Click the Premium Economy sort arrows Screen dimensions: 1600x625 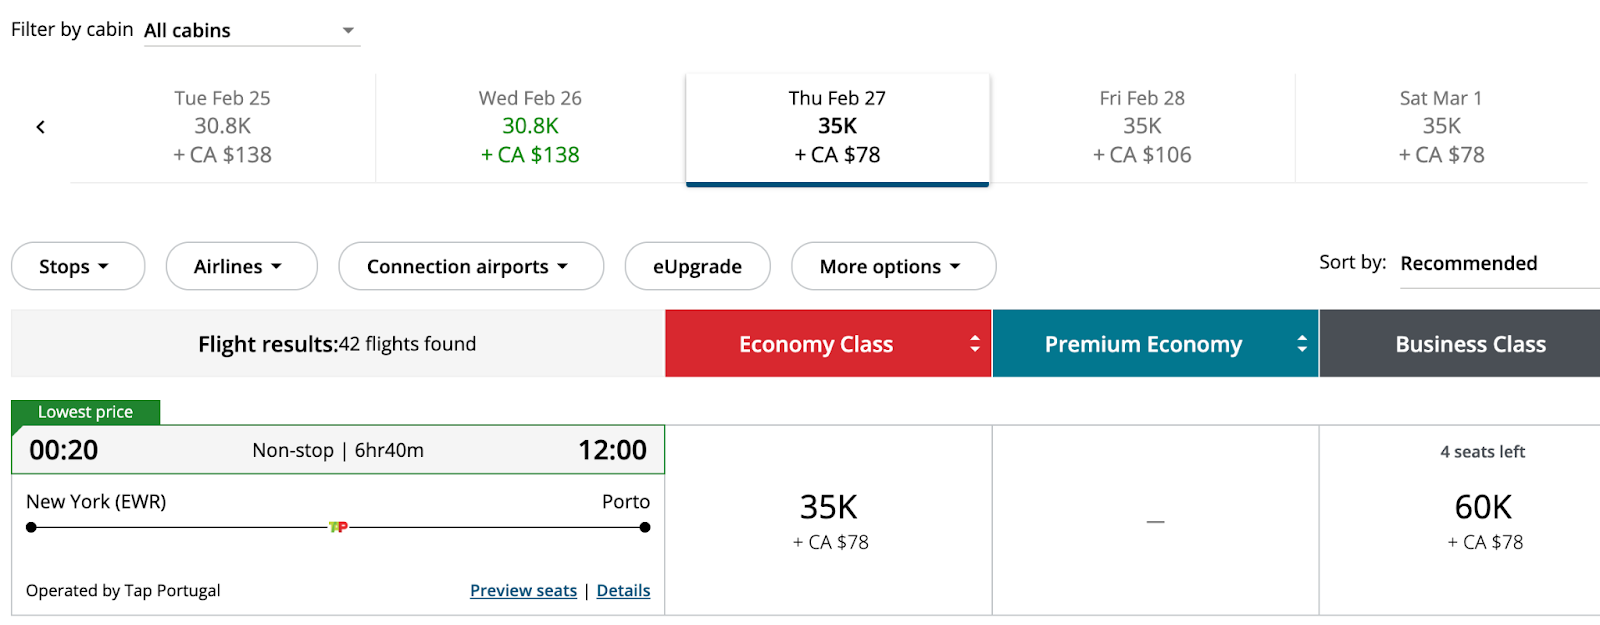(1302, 344)
